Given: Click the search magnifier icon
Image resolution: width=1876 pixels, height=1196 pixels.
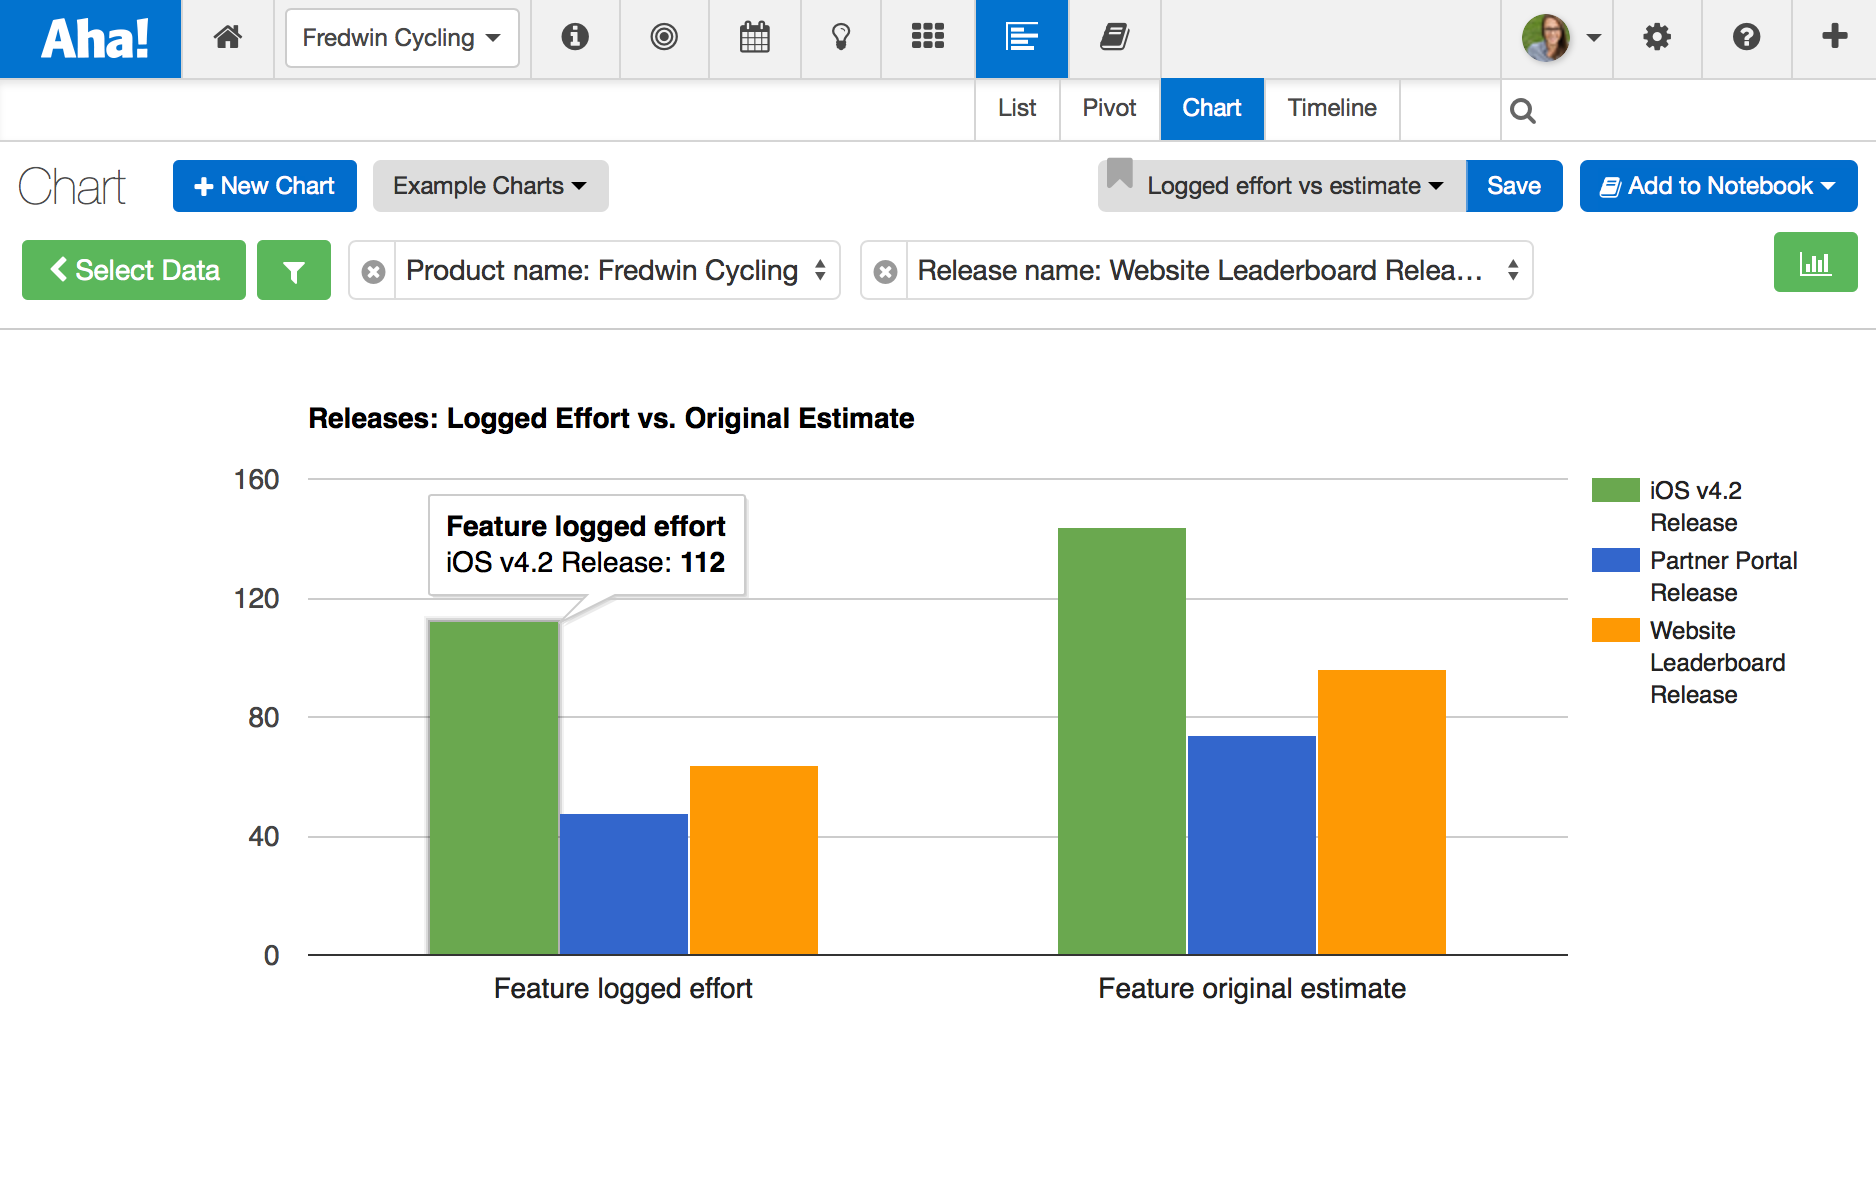Looking at the screenshot, I should (1522, 110).
